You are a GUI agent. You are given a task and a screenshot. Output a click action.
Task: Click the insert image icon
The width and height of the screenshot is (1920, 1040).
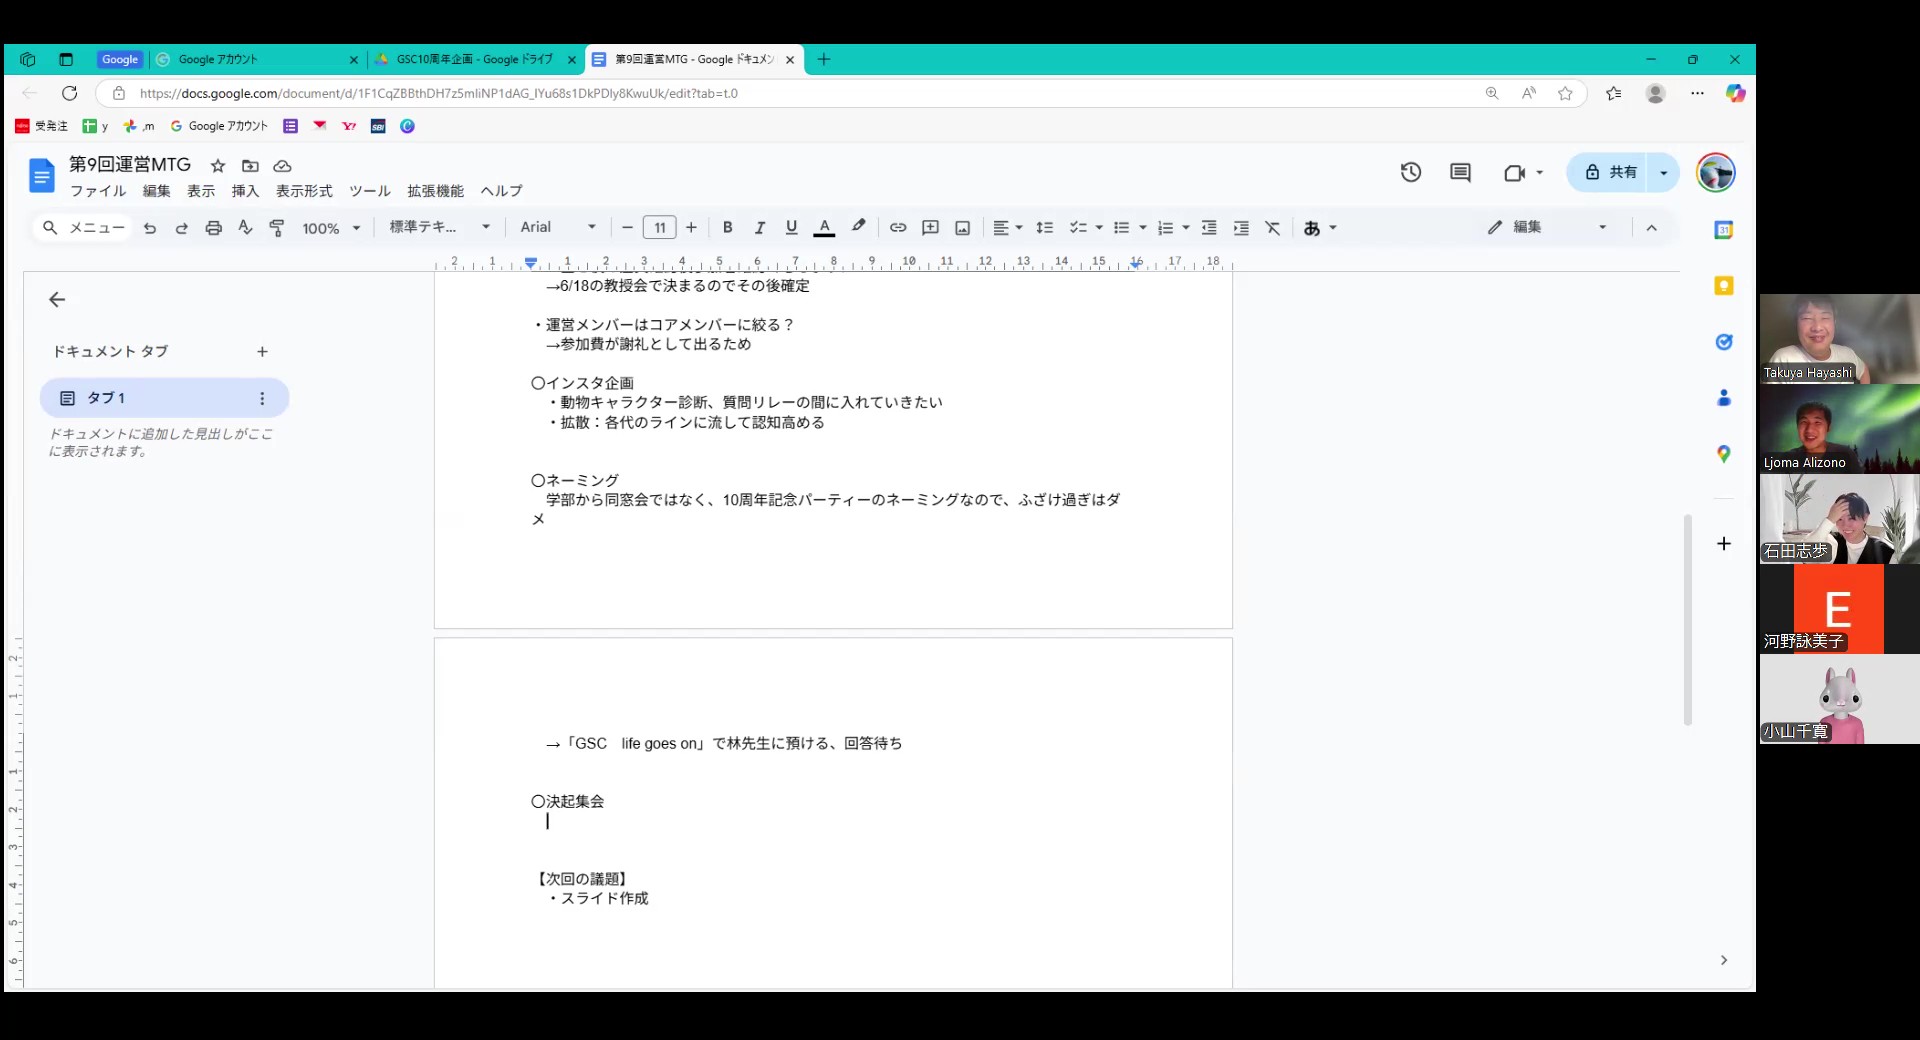[962, 228]
